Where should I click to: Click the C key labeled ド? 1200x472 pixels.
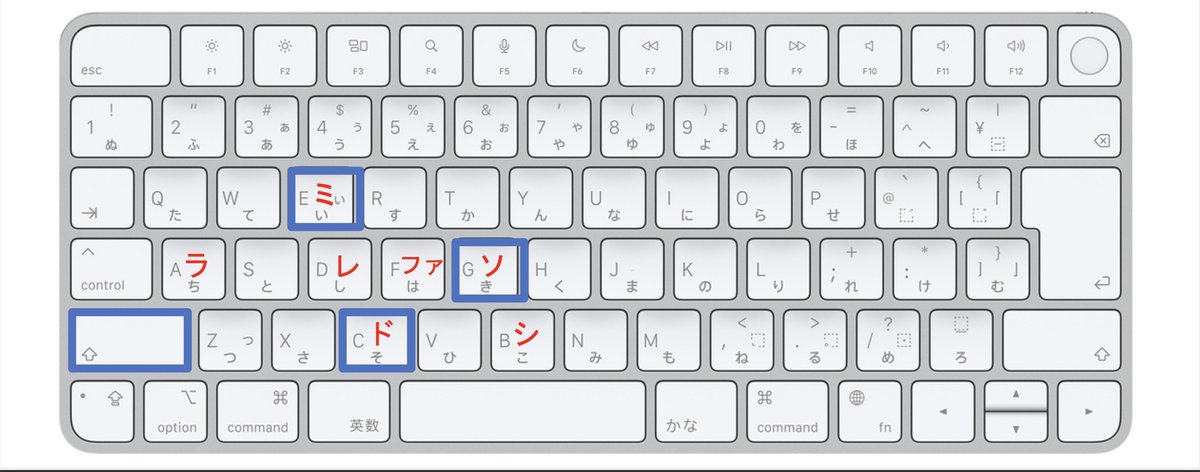point(377,339)
